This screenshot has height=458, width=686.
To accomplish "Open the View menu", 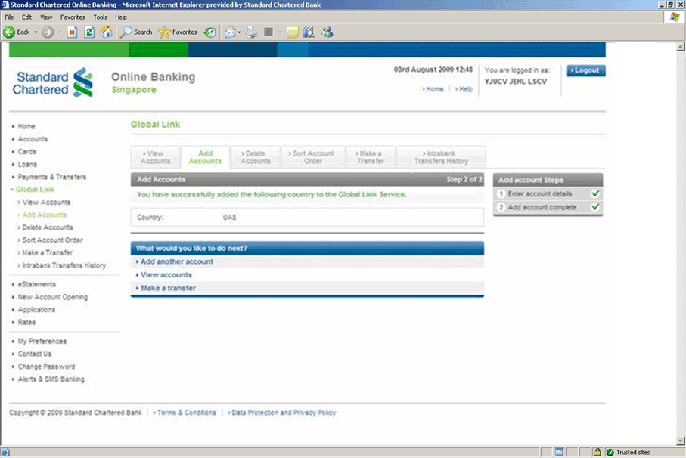I will 46,17.
